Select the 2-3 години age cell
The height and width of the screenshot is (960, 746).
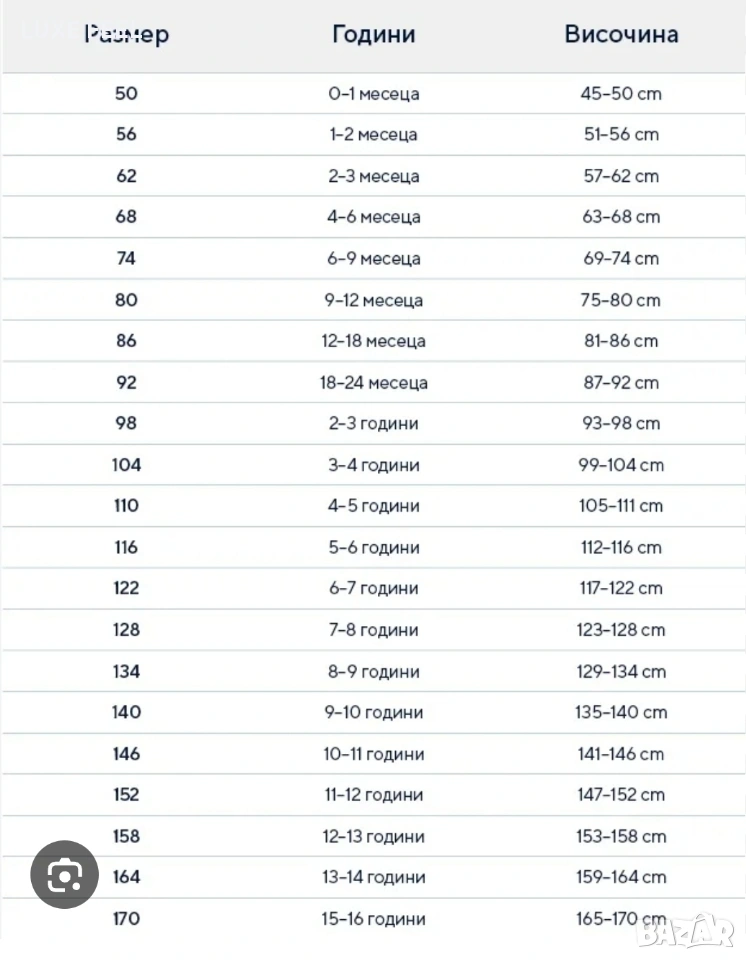pos(373,423)
